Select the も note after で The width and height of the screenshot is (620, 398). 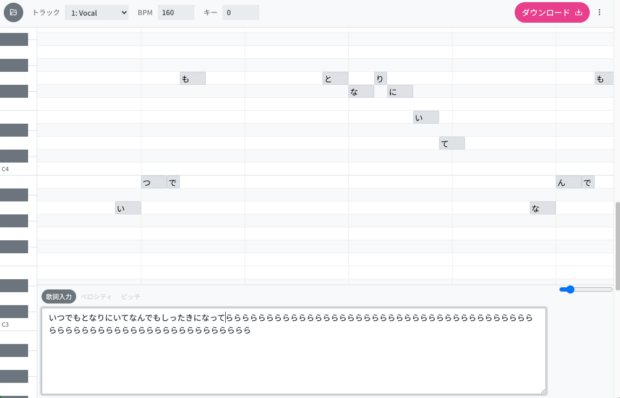(x=193, y=78)
